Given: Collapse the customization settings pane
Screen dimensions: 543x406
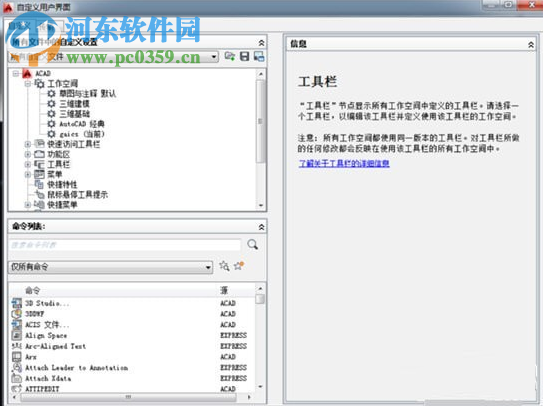Looking at the screenshot, I should coord(261,43).
